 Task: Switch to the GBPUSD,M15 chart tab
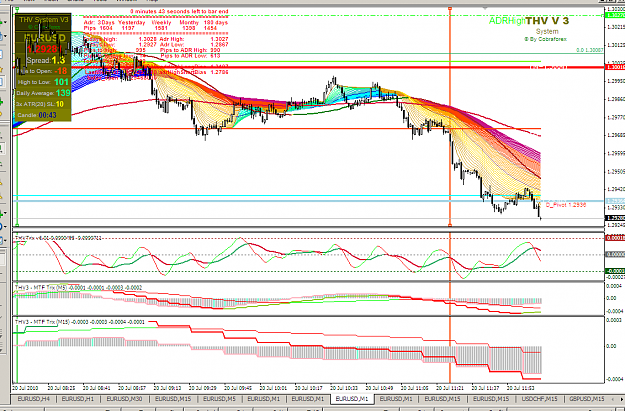click(586, 399)
